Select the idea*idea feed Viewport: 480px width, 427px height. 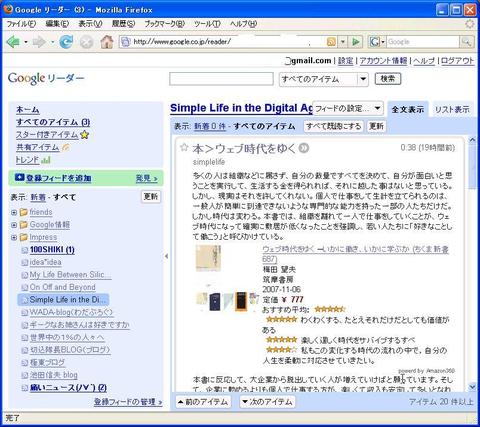click(x=45, y=262)
